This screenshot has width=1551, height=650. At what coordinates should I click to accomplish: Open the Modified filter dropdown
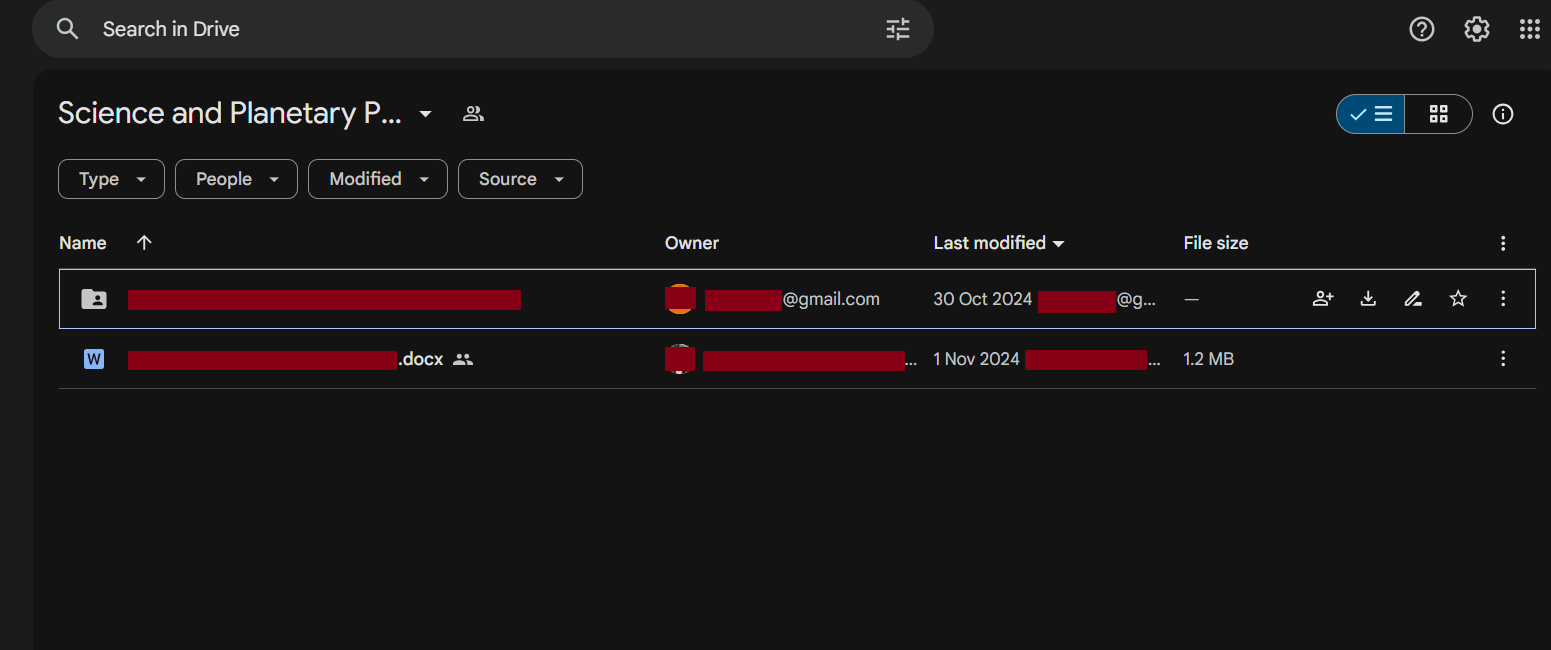378,179
